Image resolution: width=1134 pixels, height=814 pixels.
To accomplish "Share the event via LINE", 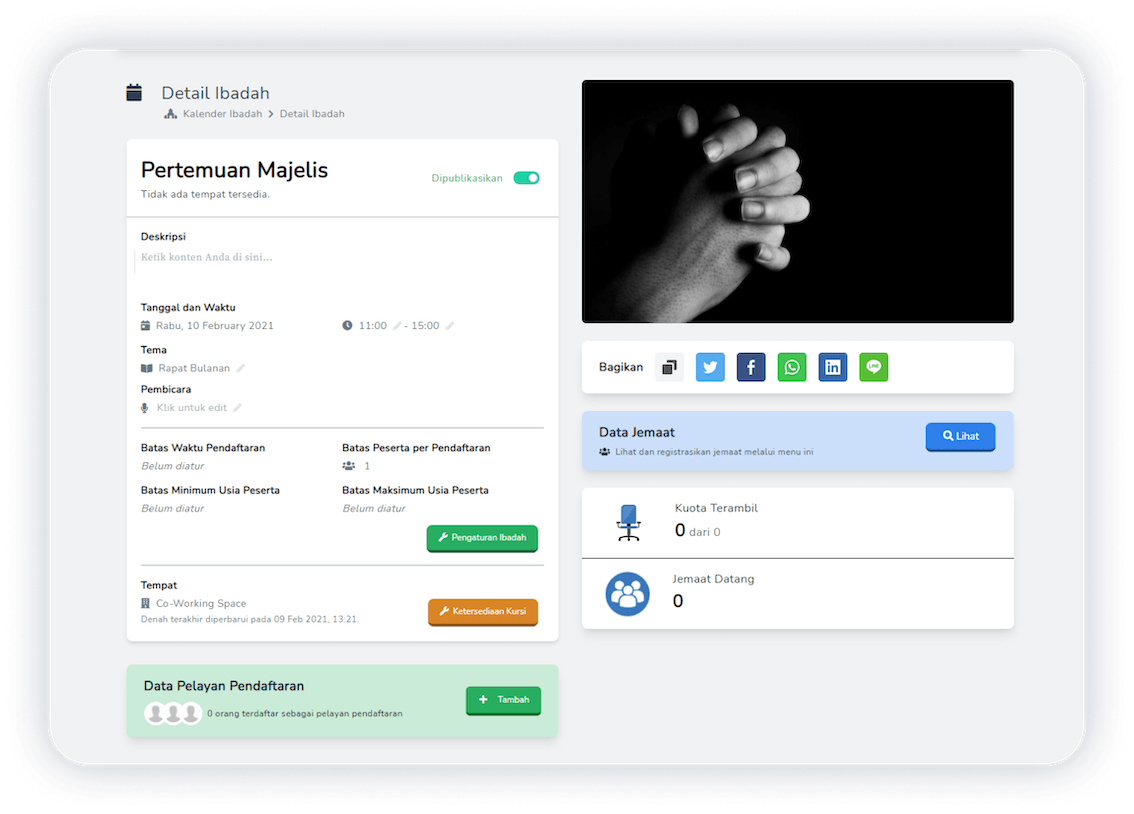I will pyautogui.click(x=873, y=367).
